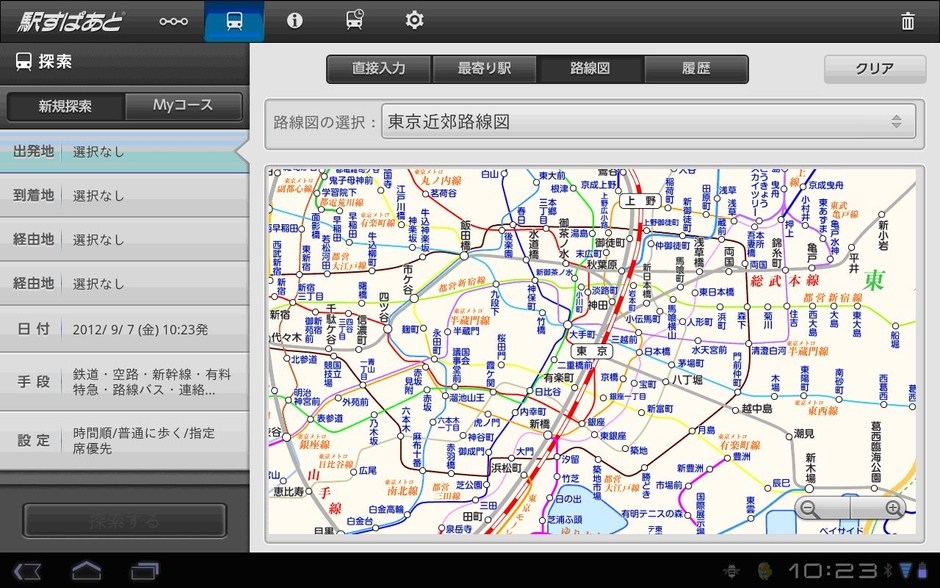This screenshot has width=940, height=588.
Task: Open the 日付 date setting row
Action: tap(124, 329)
